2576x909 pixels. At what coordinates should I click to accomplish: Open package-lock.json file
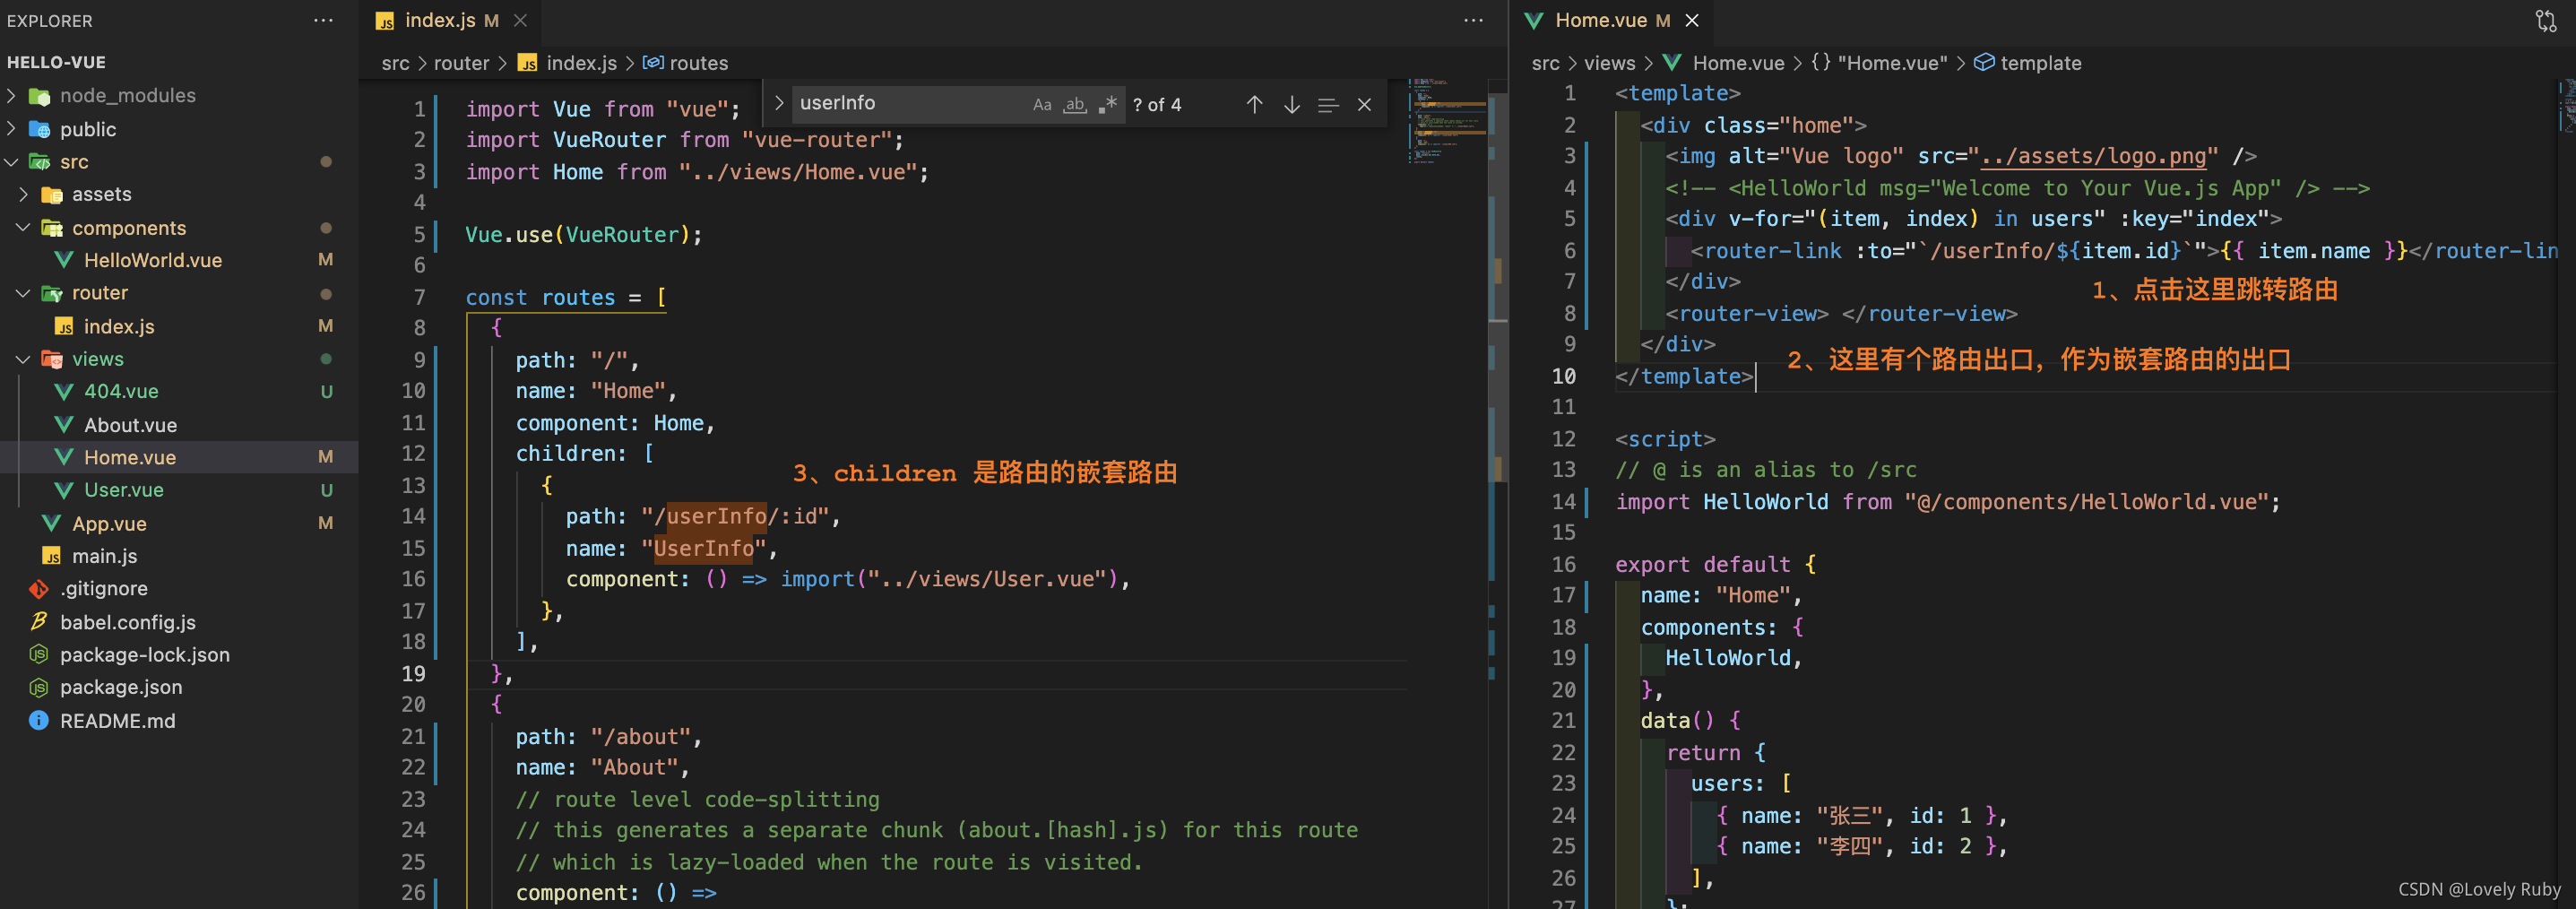coord(144,655)
